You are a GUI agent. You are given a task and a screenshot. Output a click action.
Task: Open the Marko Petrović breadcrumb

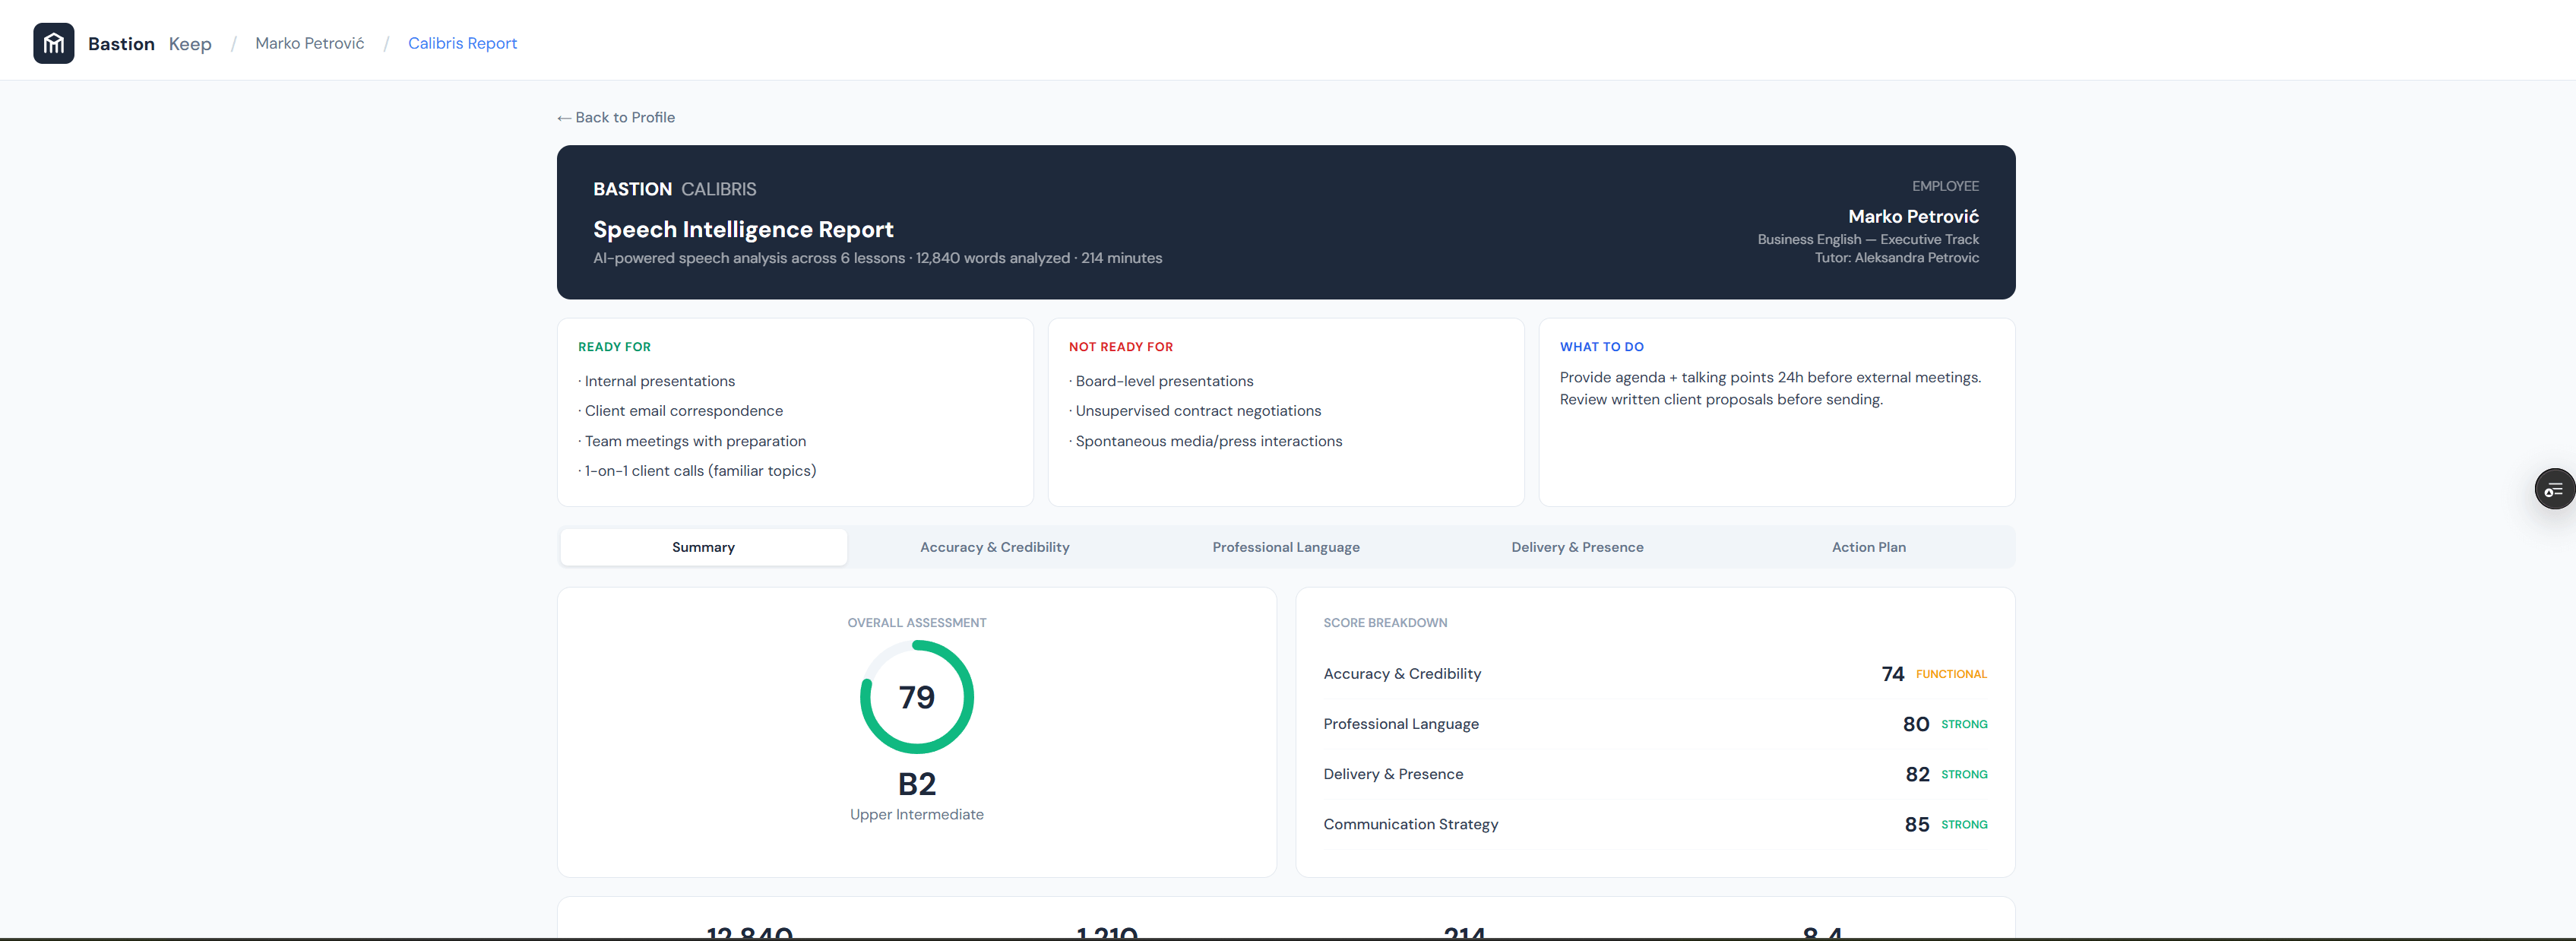(309, 42)
